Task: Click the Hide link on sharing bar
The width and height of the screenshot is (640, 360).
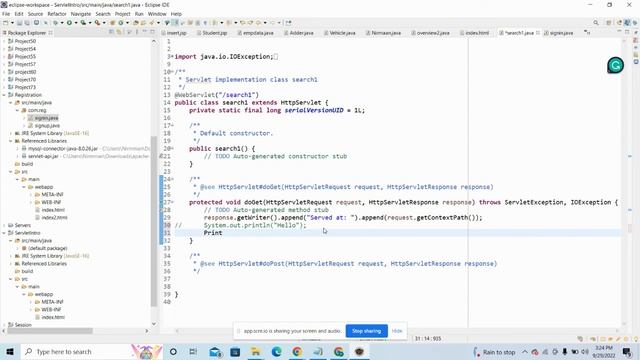Action: click(397, 331)
